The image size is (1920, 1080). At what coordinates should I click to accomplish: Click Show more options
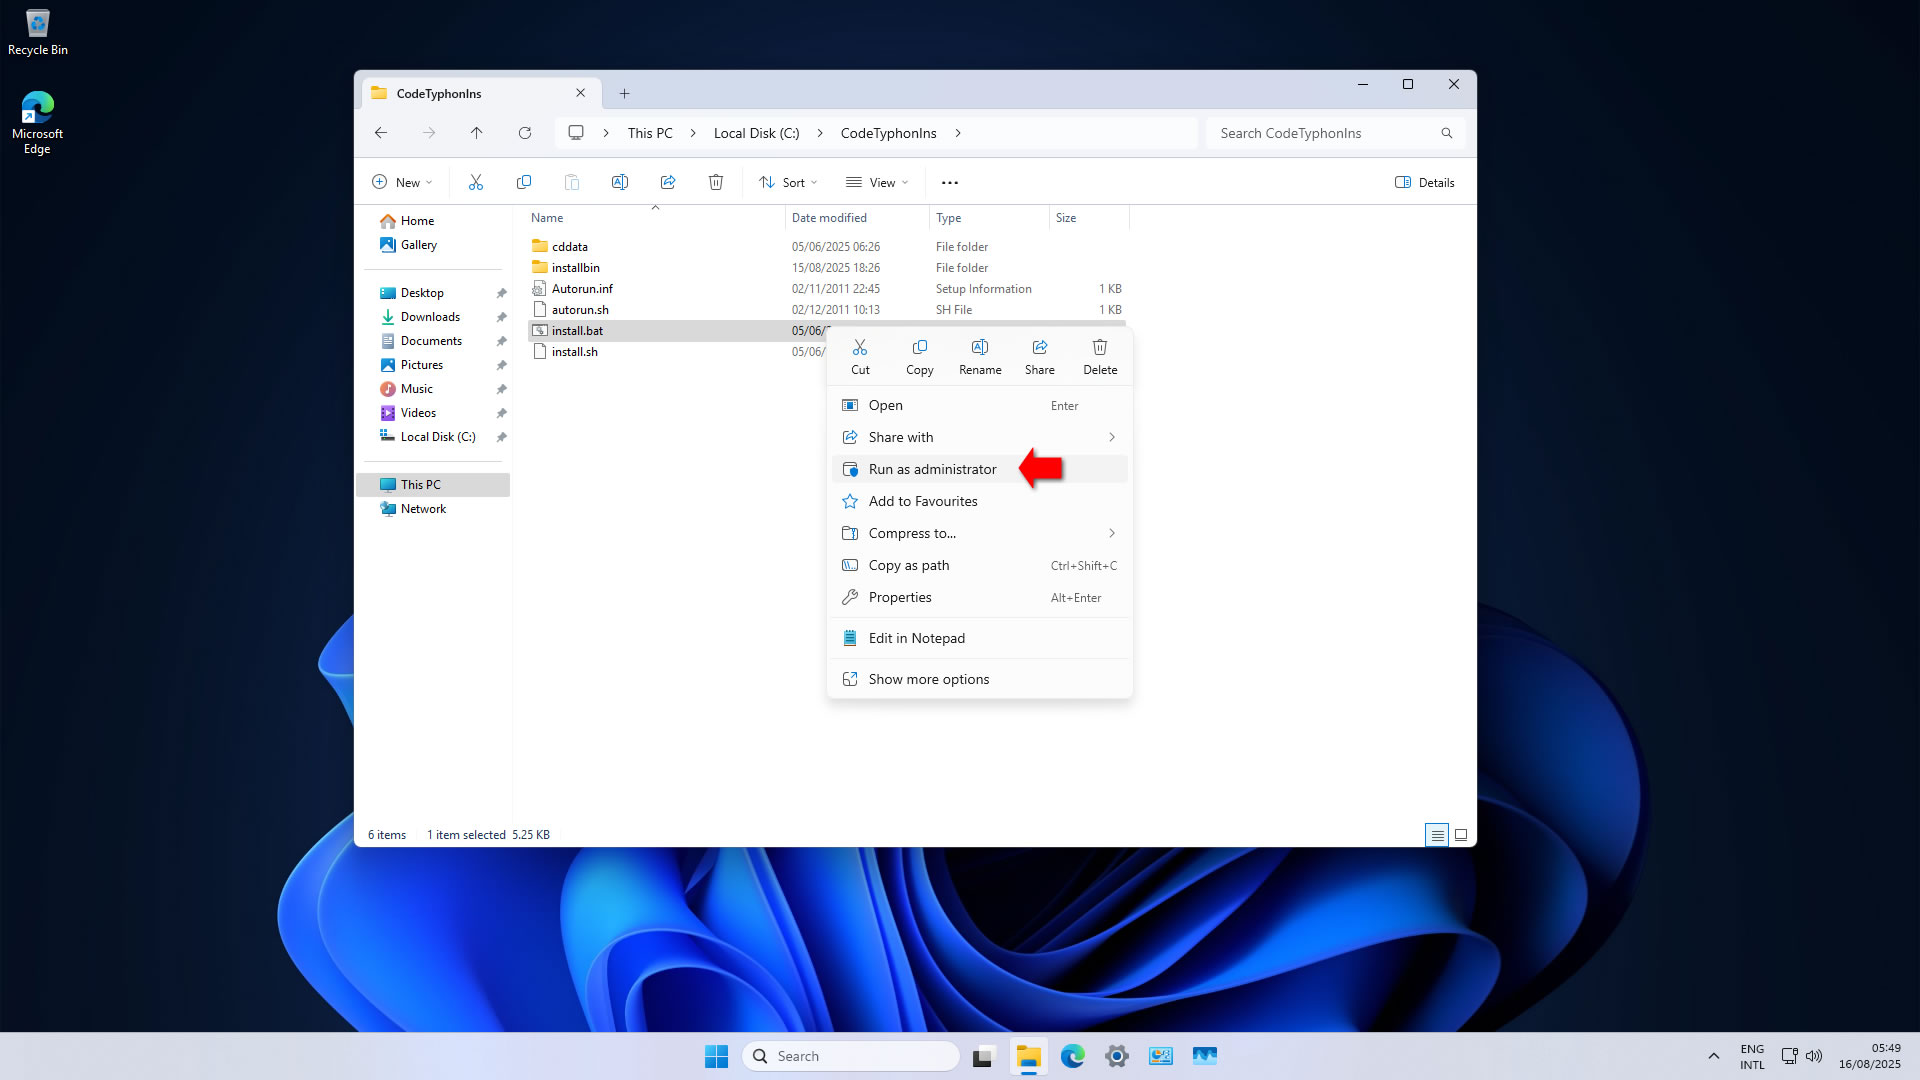coord(980,679)
